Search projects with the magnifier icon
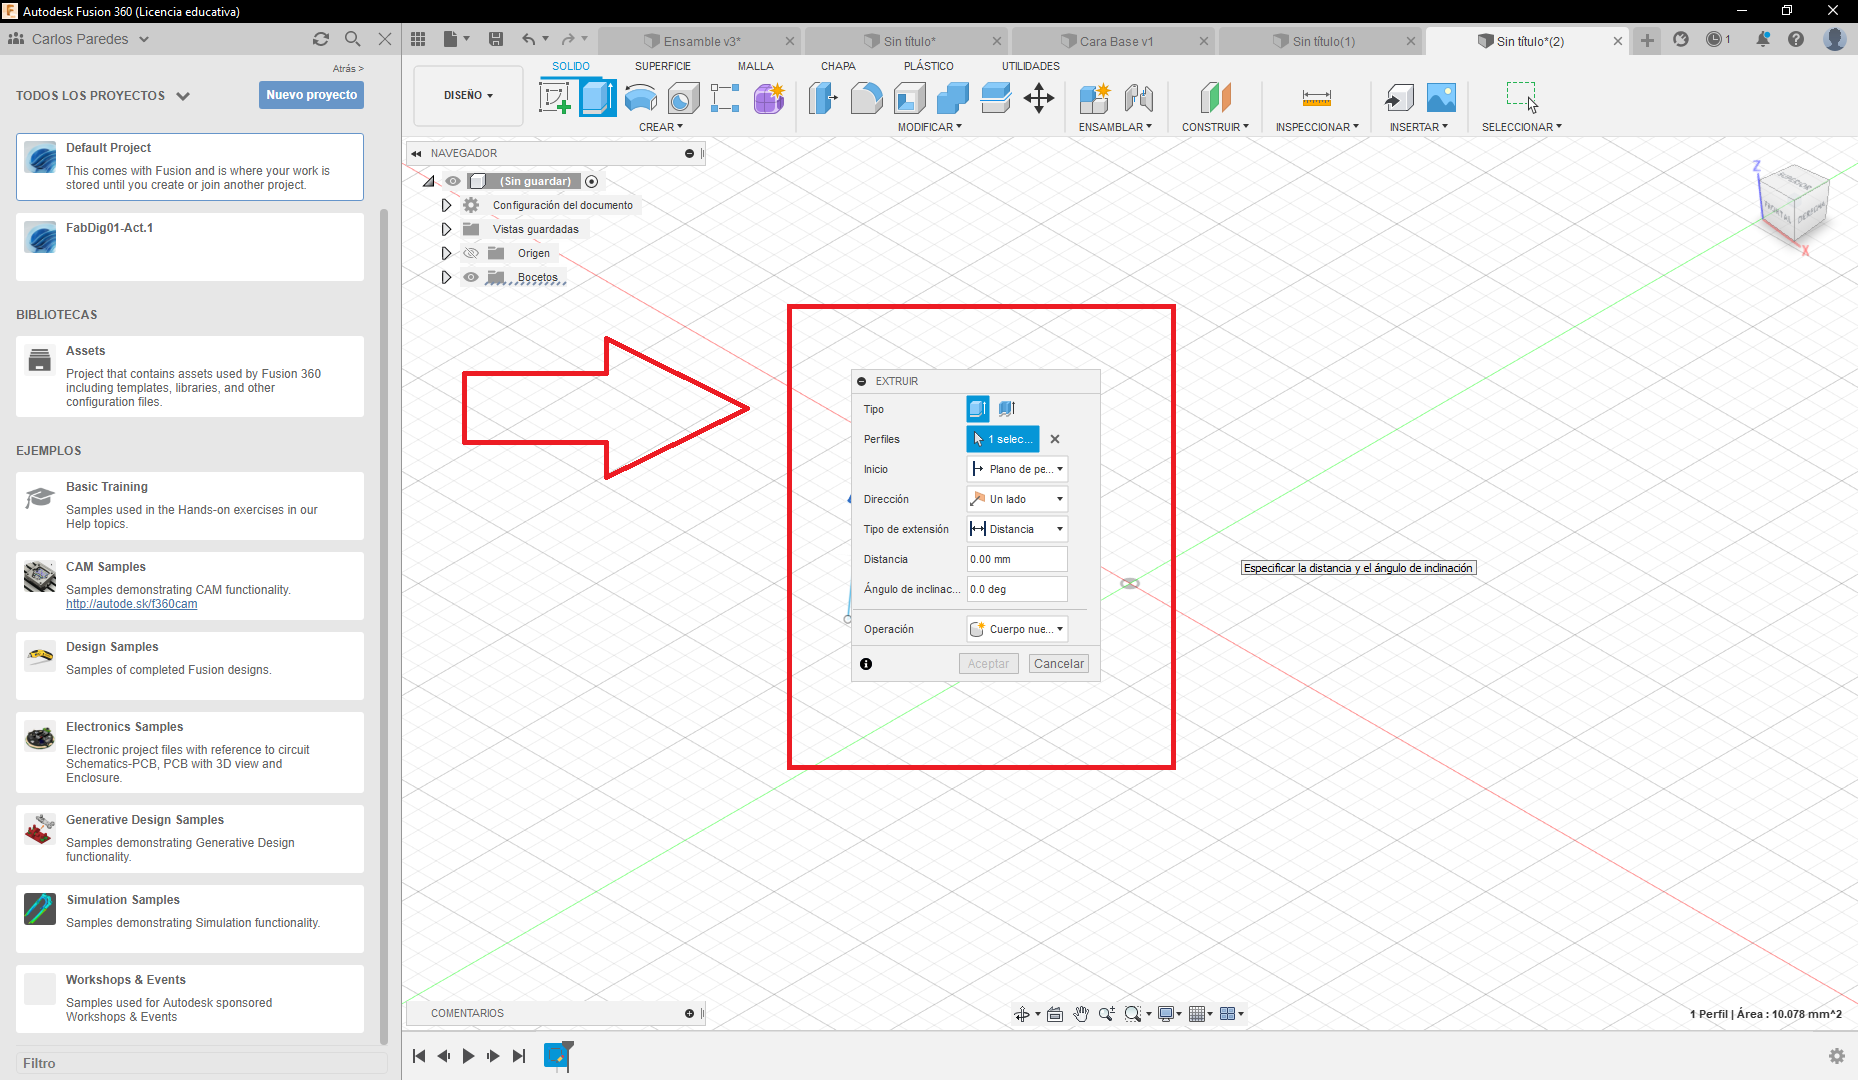1858x1080 pixels. click(353, 39)
